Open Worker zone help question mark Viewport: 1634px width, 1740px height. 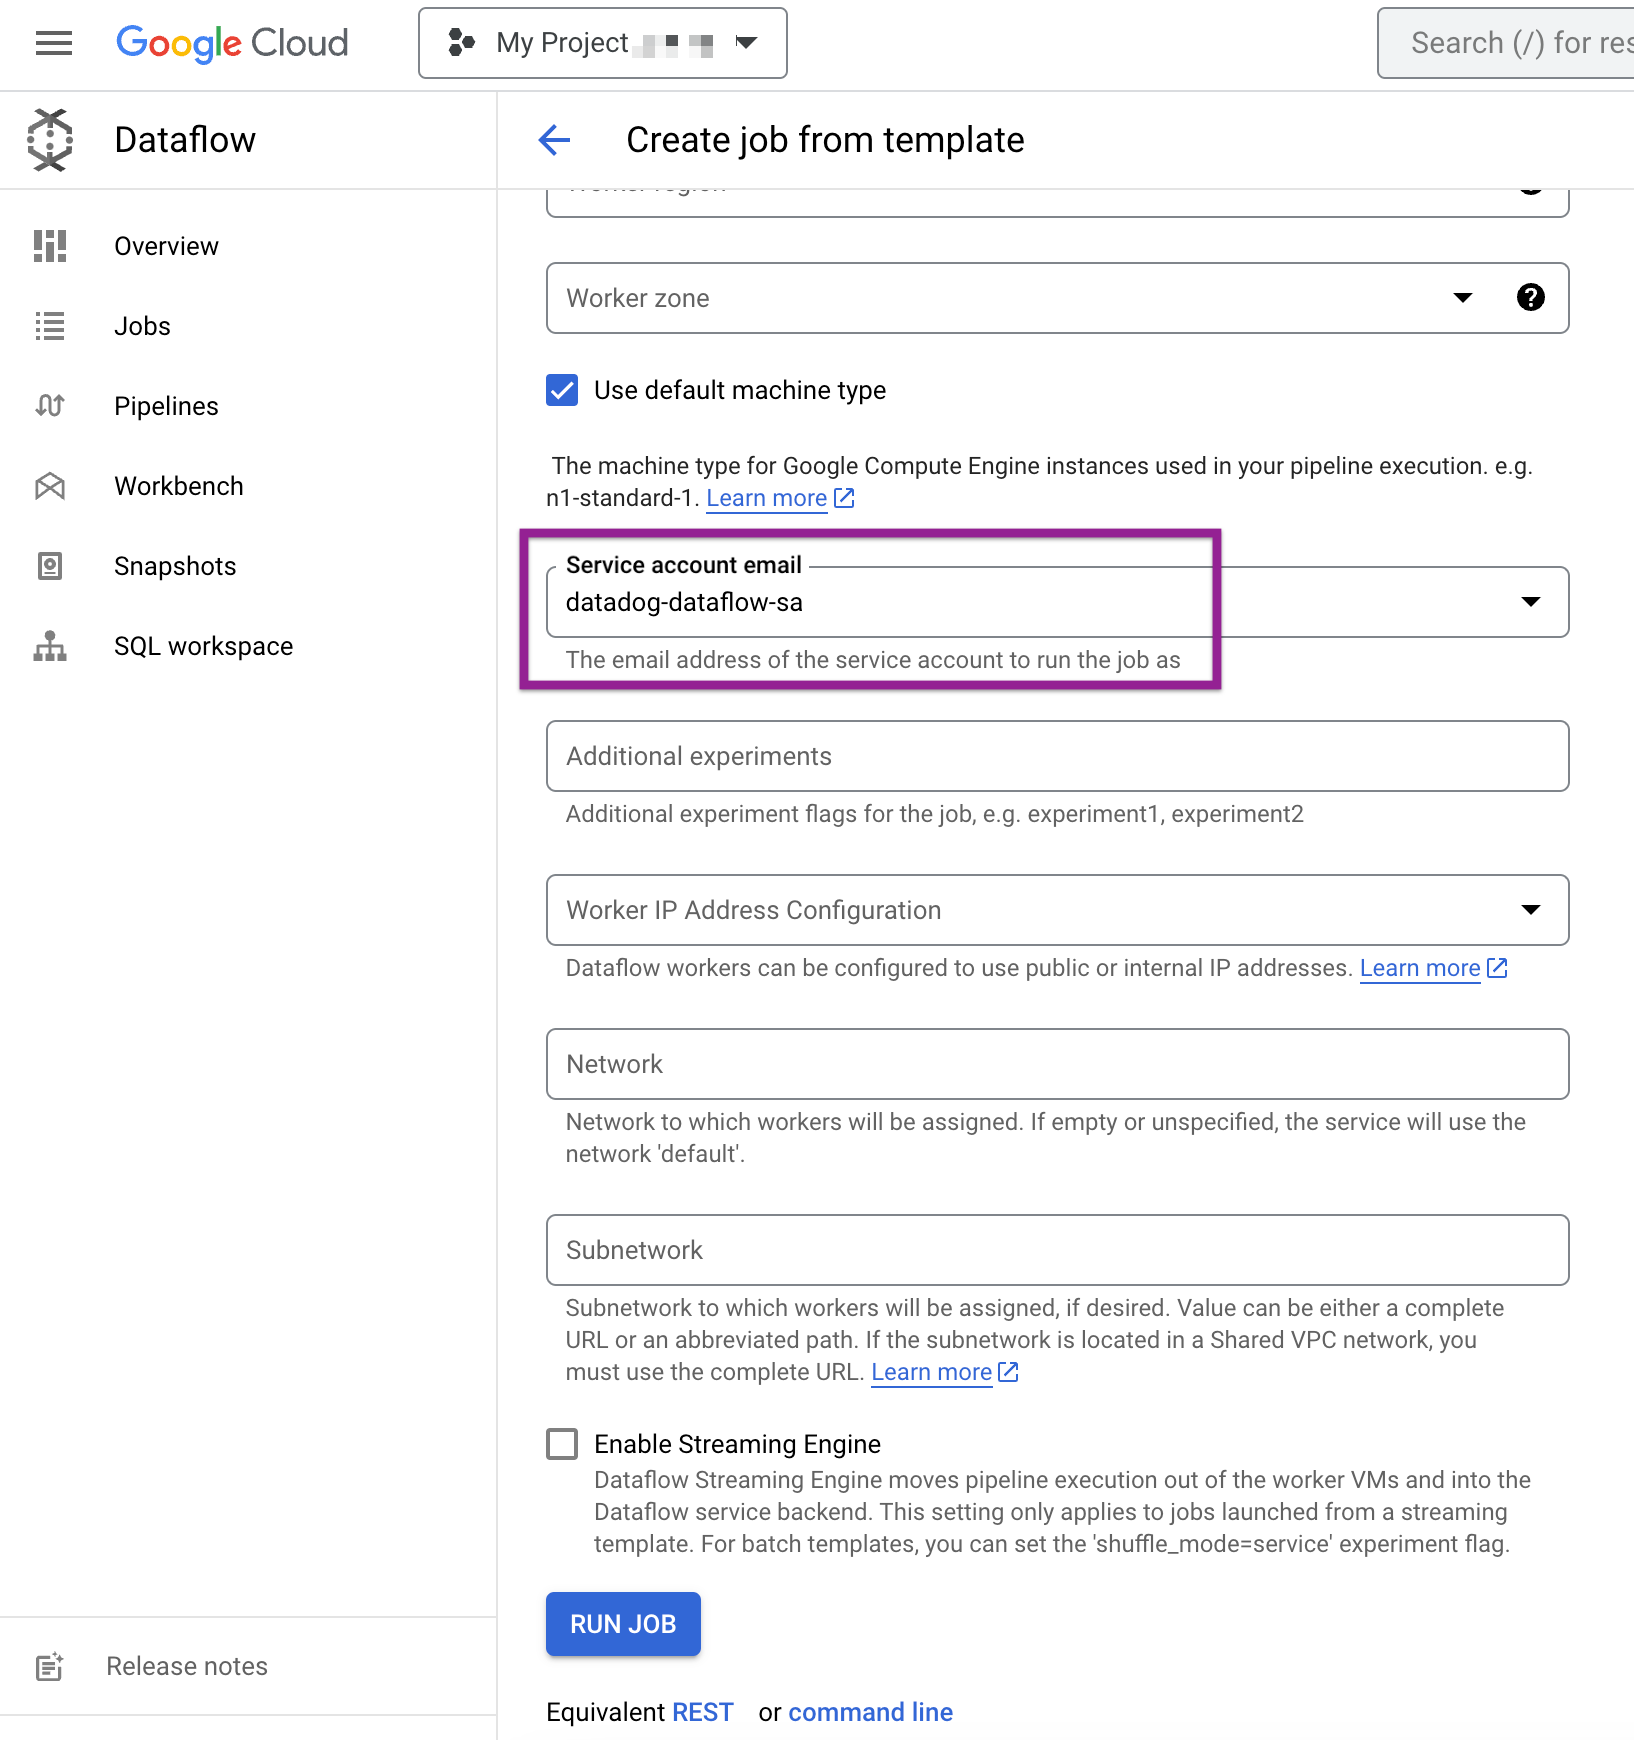1530,297
